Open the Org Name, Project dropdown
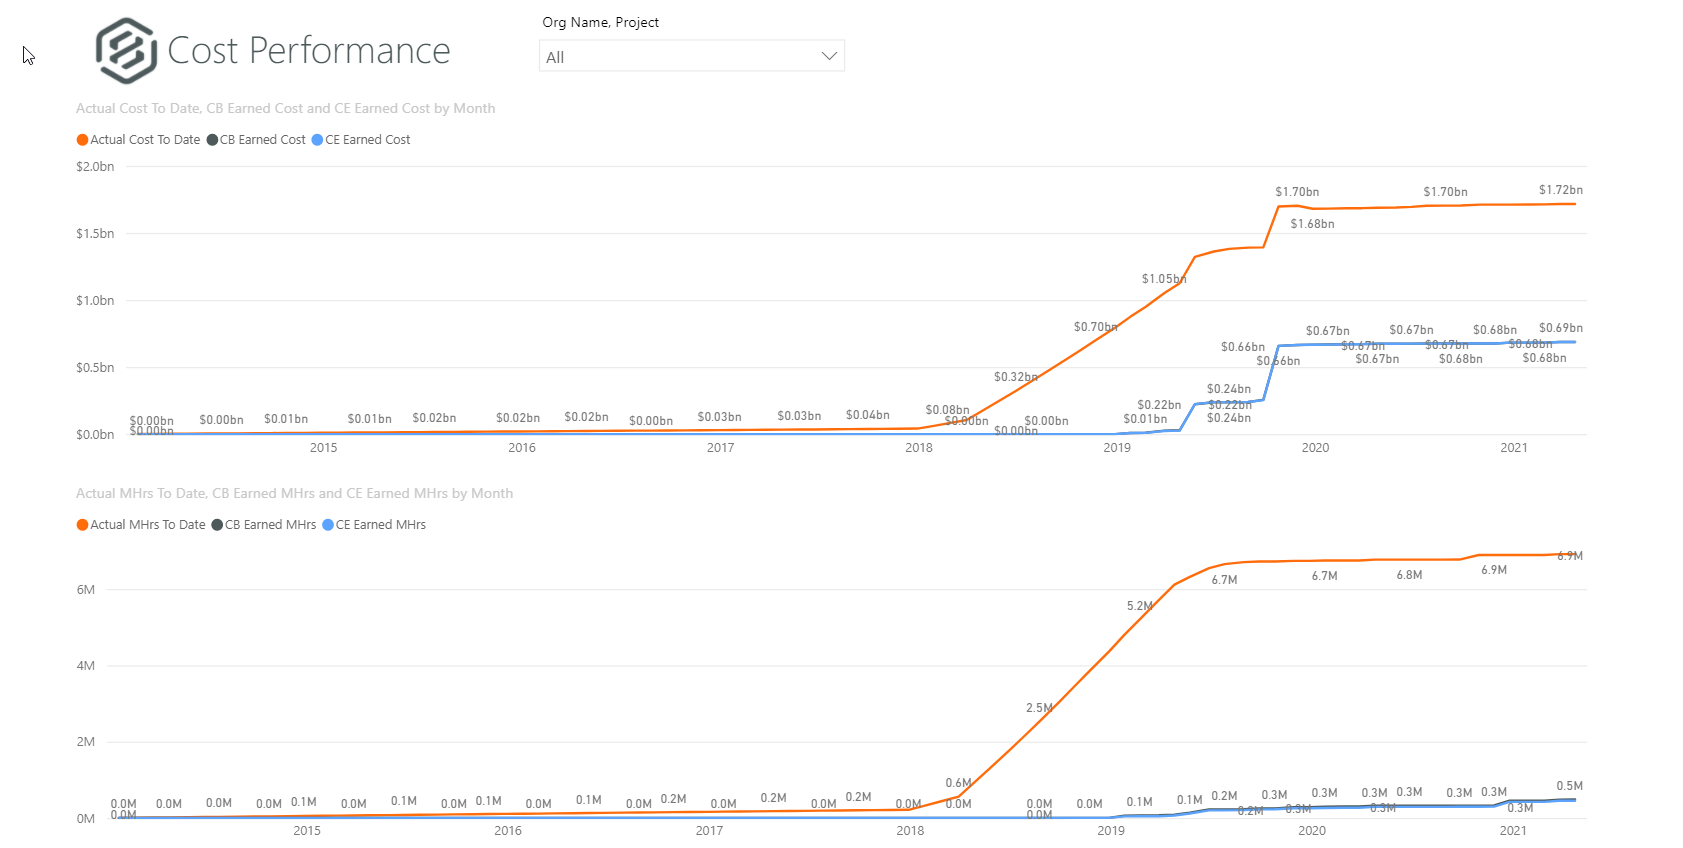 pyautogui.click(x=692, y=56)
